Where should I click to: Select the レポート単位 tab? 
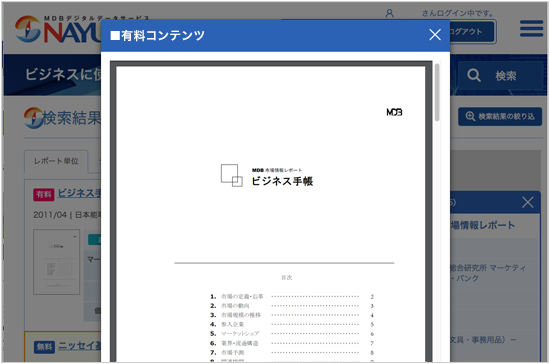(56, 161)
